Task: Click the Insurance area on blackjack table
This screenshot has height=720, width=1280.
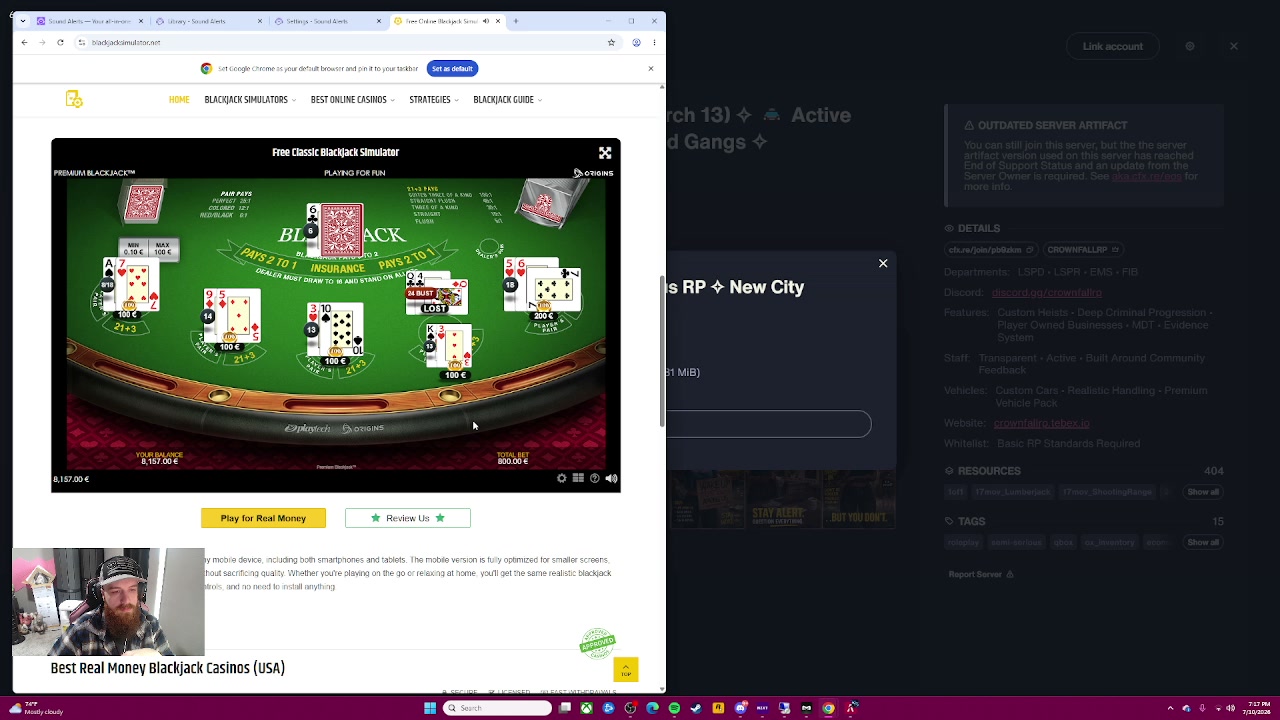Action: point(337,268)
